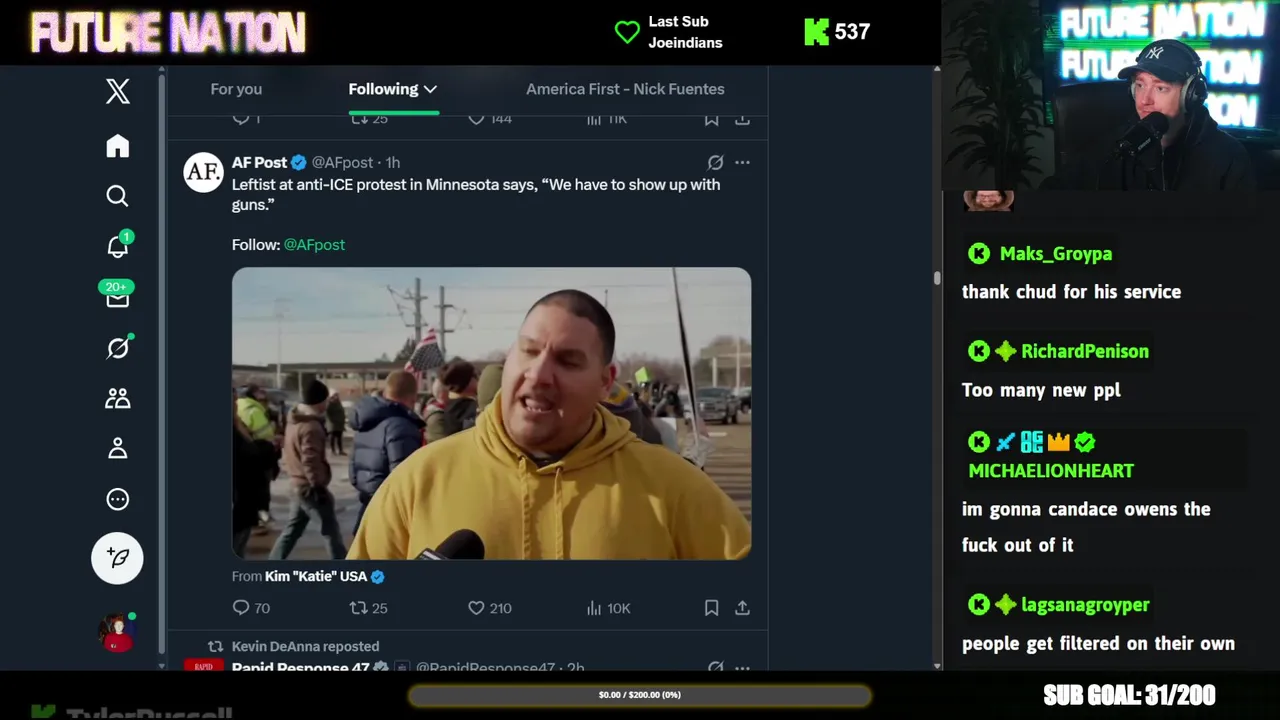Open Explore search magnifier icon
The height and width of the screenshot is (720, 1280).
118,196
